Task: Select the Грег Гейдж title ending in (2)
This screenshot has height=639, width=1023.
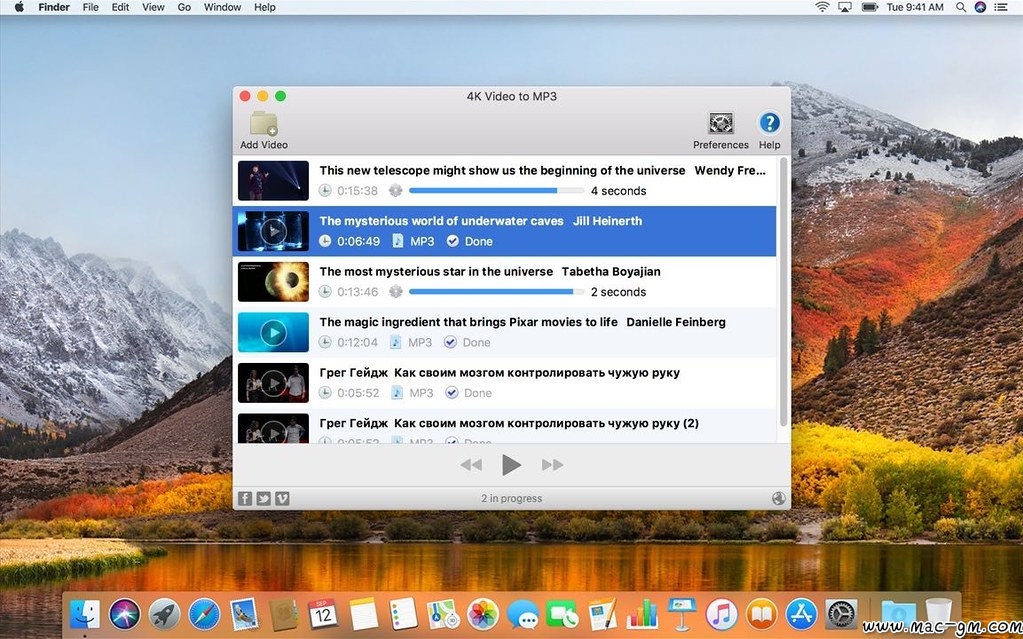Action: [509, 423]
